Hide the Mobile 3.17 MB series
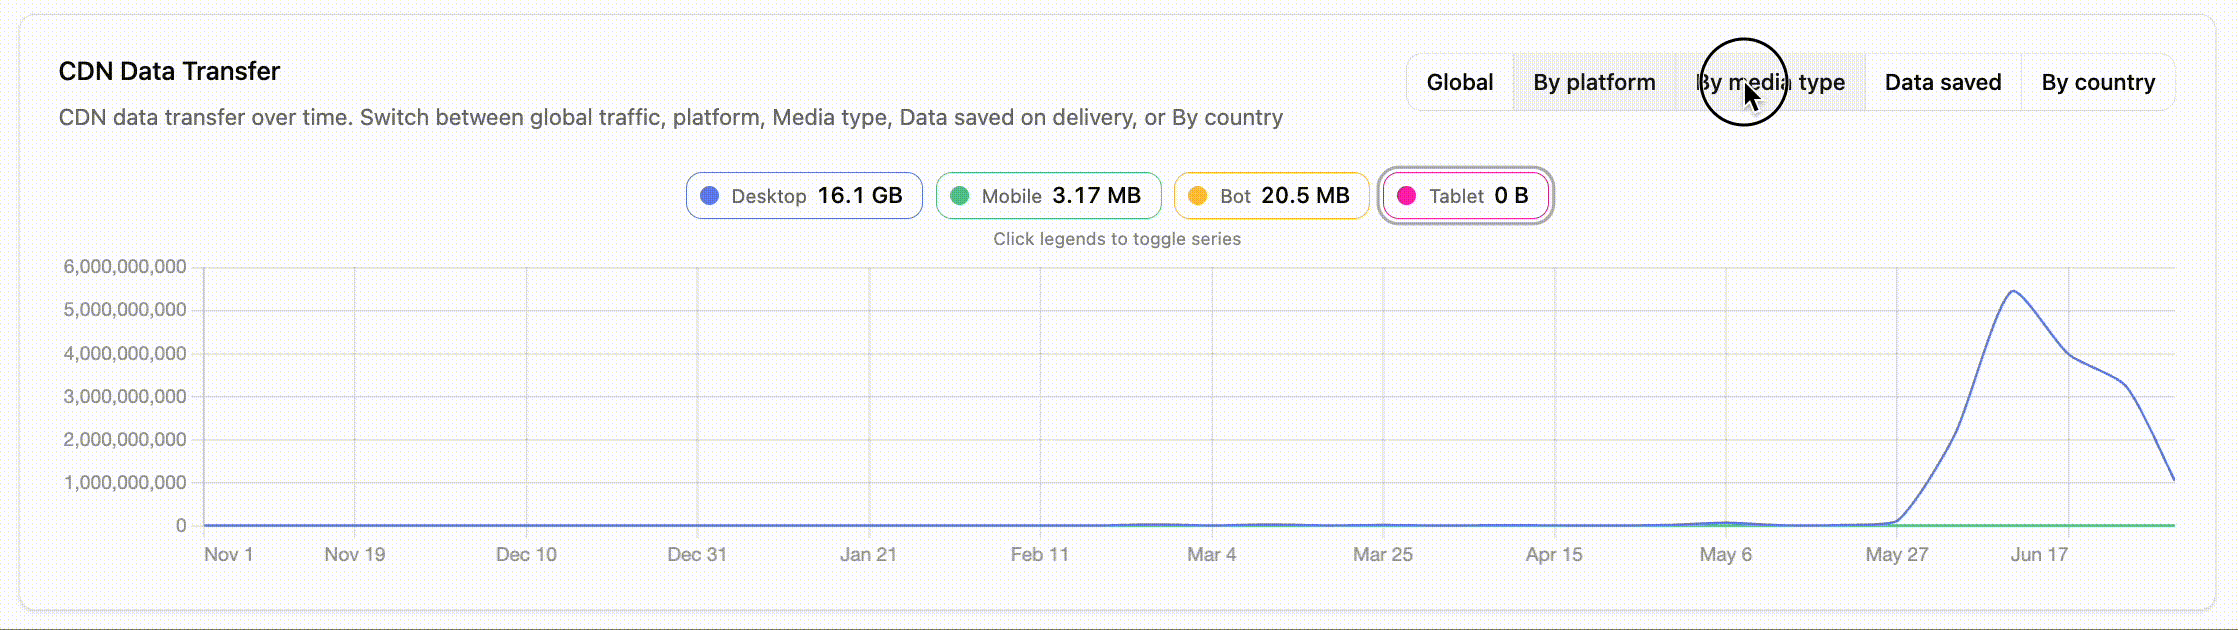Viewport: 2238px width, 630px height. pyautogui.click(x=1048, y=195)
